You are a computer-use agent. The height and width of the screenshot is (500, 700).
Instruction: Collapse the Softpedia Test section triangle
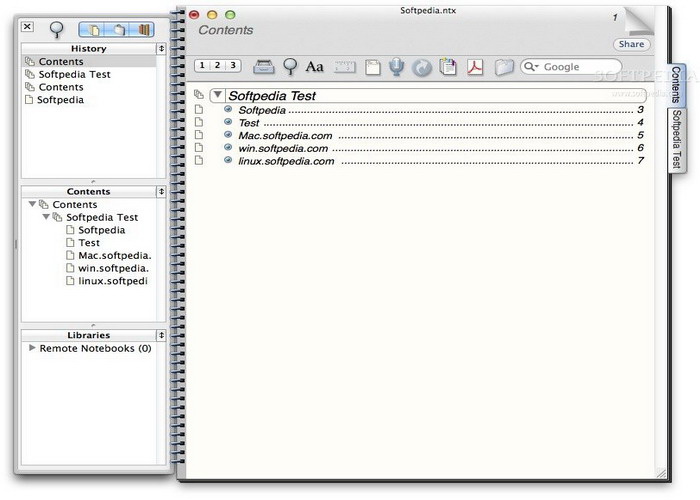(217, 95)
